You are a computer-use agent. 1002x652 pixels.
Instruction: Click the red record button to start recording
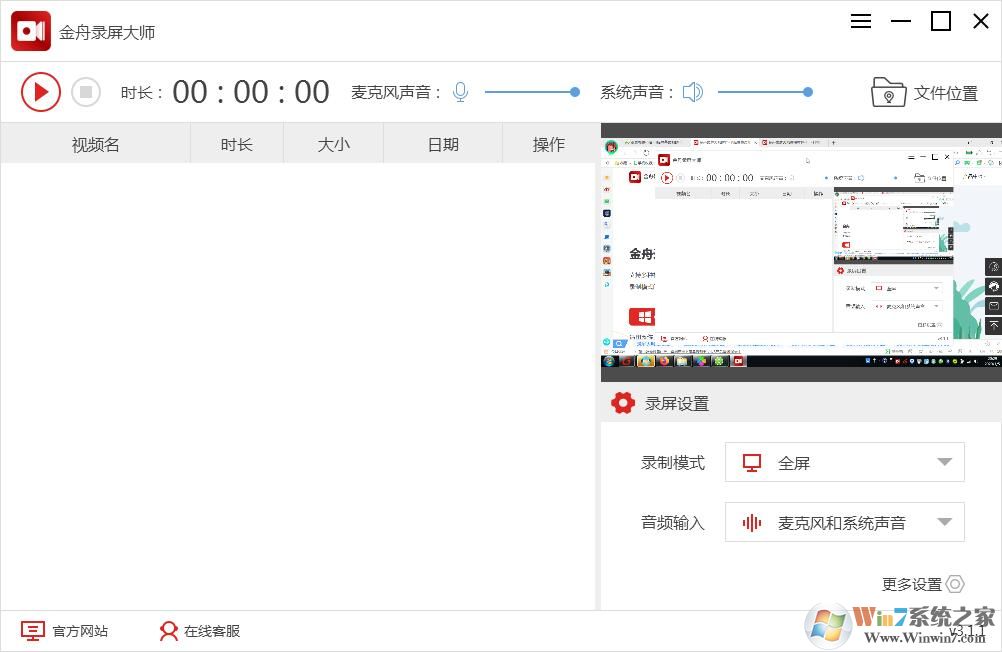[x=40, y=92]
